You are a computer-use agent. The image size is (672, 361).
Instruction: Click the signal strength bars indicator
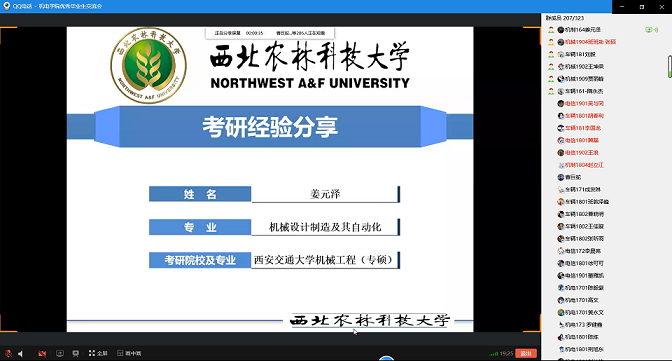pos(493,354)
